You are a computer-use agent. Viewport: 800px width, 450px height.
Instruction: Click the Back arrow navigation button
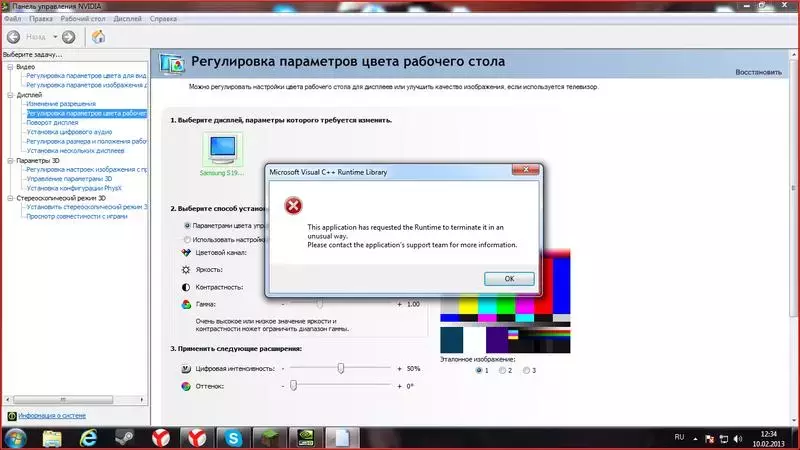point(14,37)
